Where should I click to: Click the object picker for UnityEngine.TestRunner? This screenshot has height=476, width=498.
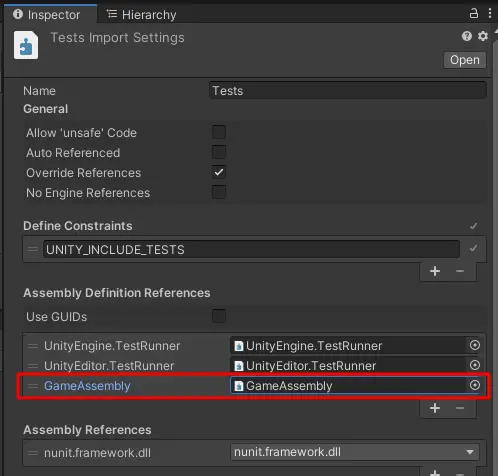point(475,345)
